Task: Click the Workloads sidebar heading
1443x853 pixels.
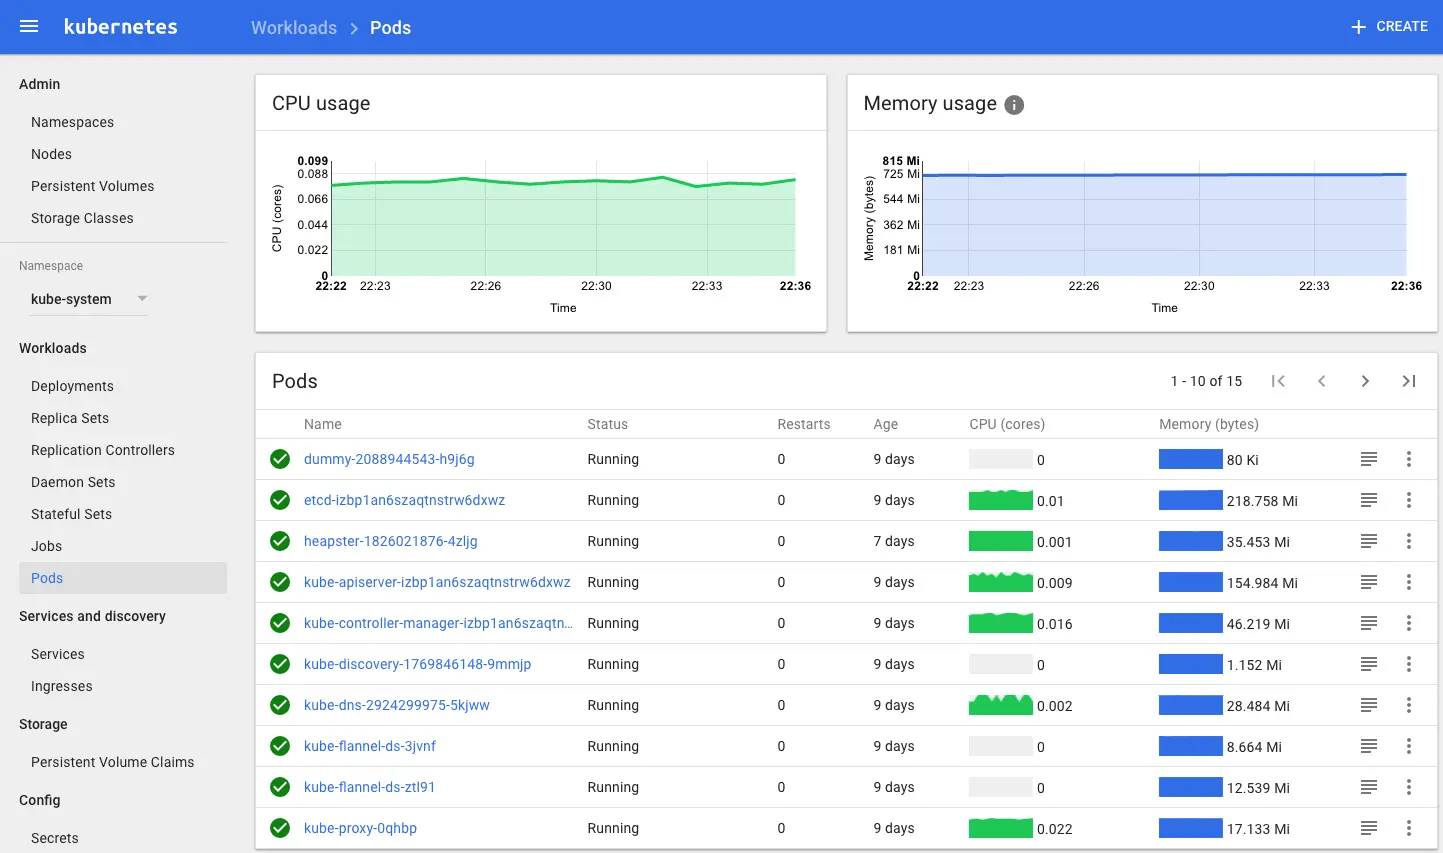Action: tap(53, 348)
